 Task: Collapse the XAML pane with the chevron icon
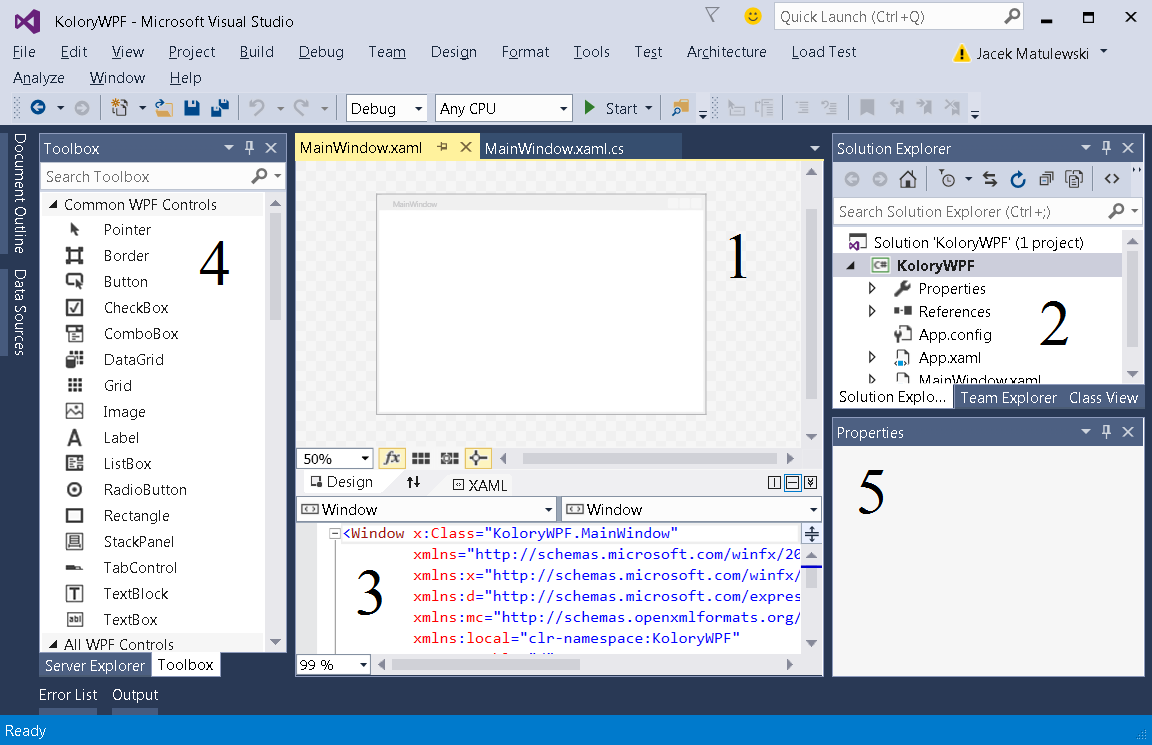[810, 483]
